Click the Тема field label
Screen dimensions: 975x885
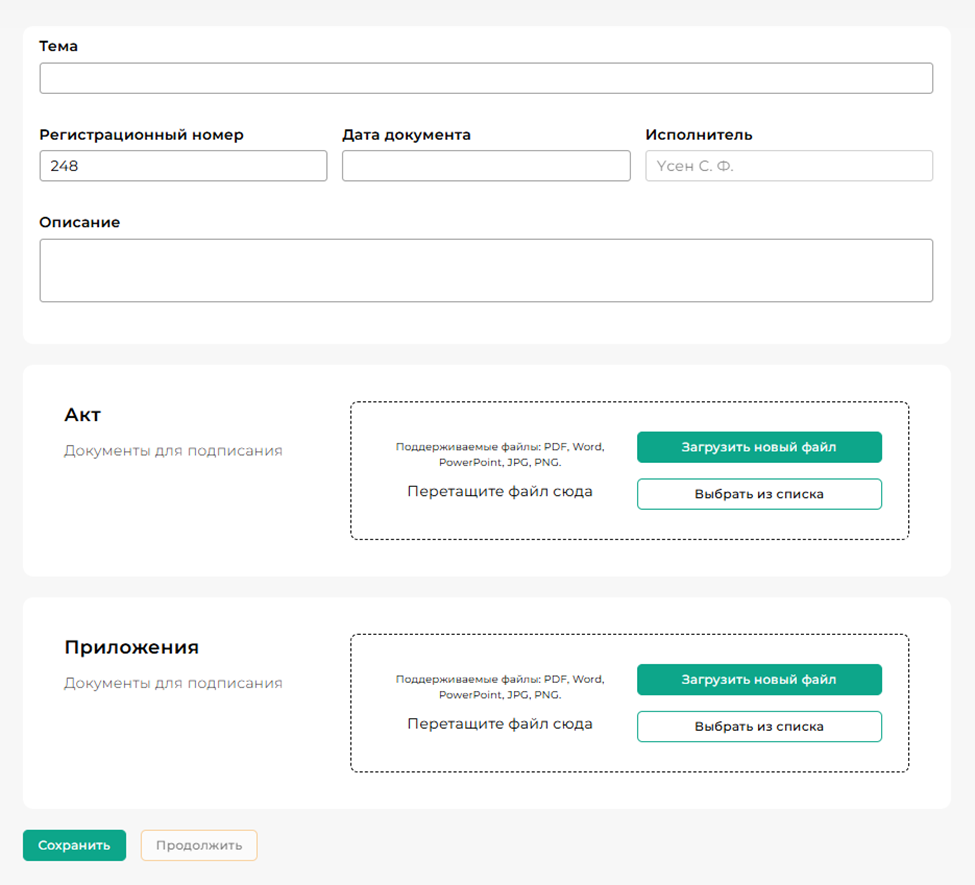pyautogui.click(x=58, y=46)
